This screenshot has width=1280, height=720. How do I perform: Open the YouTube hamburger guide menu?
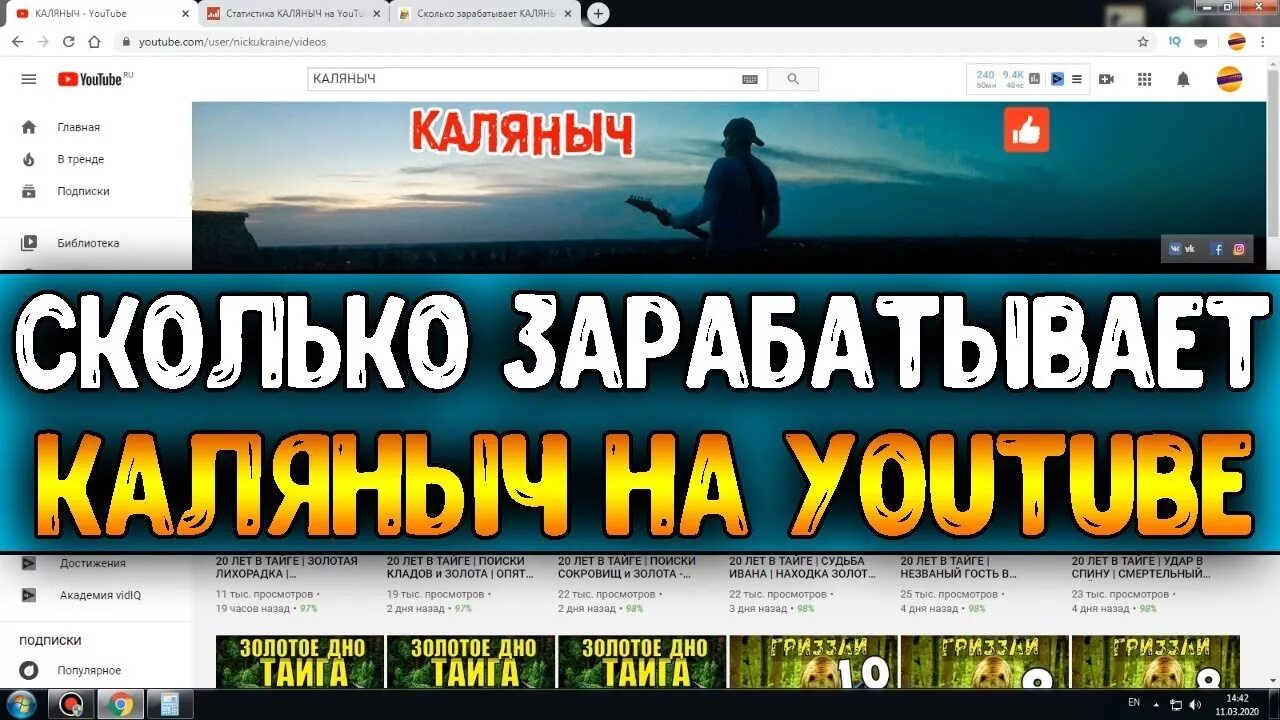[29, 79]
